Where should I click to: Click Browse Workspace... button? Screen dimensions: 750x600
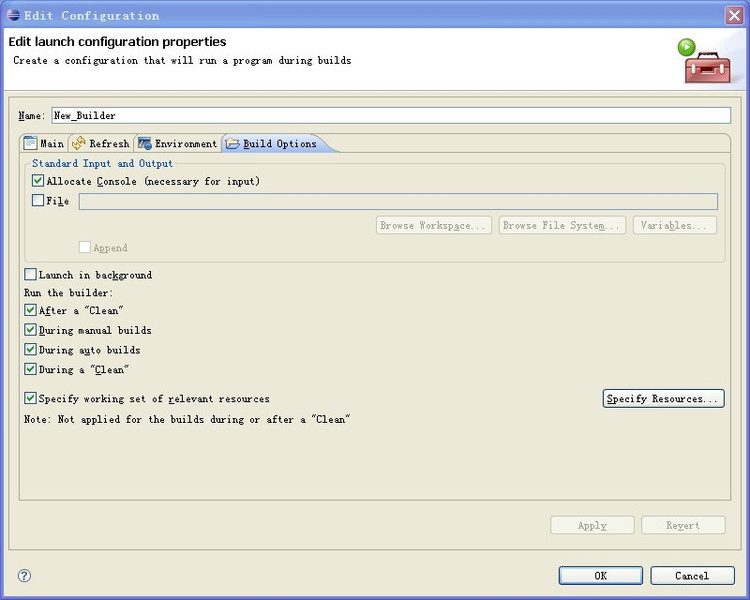[433, 225]
